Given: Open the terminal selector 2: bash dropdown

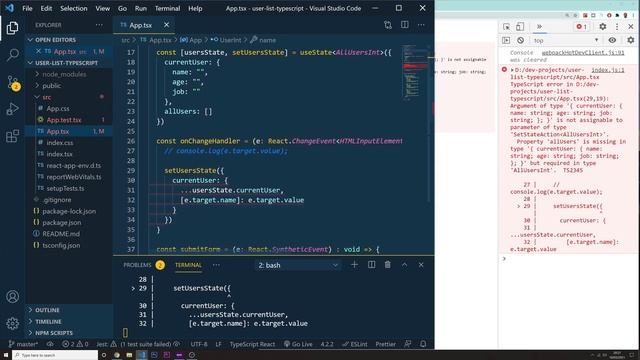Looking at the screenshot, I should [x=298, y=265].
